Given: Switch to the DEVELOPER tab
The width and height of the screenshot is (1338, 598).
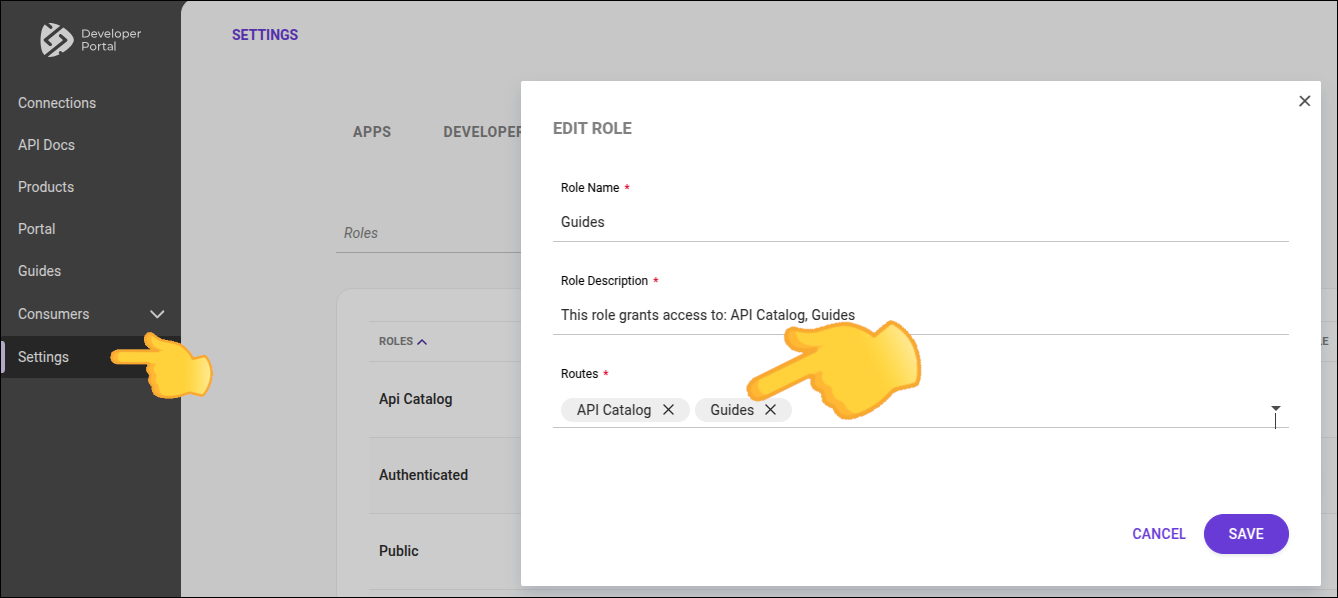Looking at the screenshot, I should [x=481, y=131].
